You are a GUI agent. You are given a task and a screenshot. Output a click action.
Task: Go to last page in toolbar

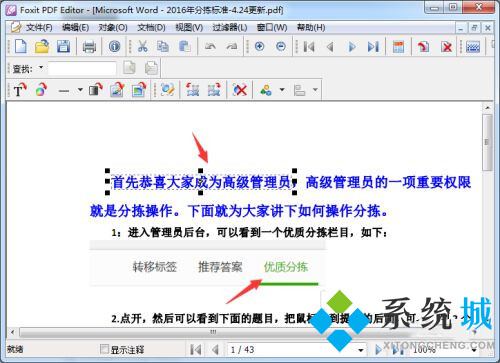373,47
